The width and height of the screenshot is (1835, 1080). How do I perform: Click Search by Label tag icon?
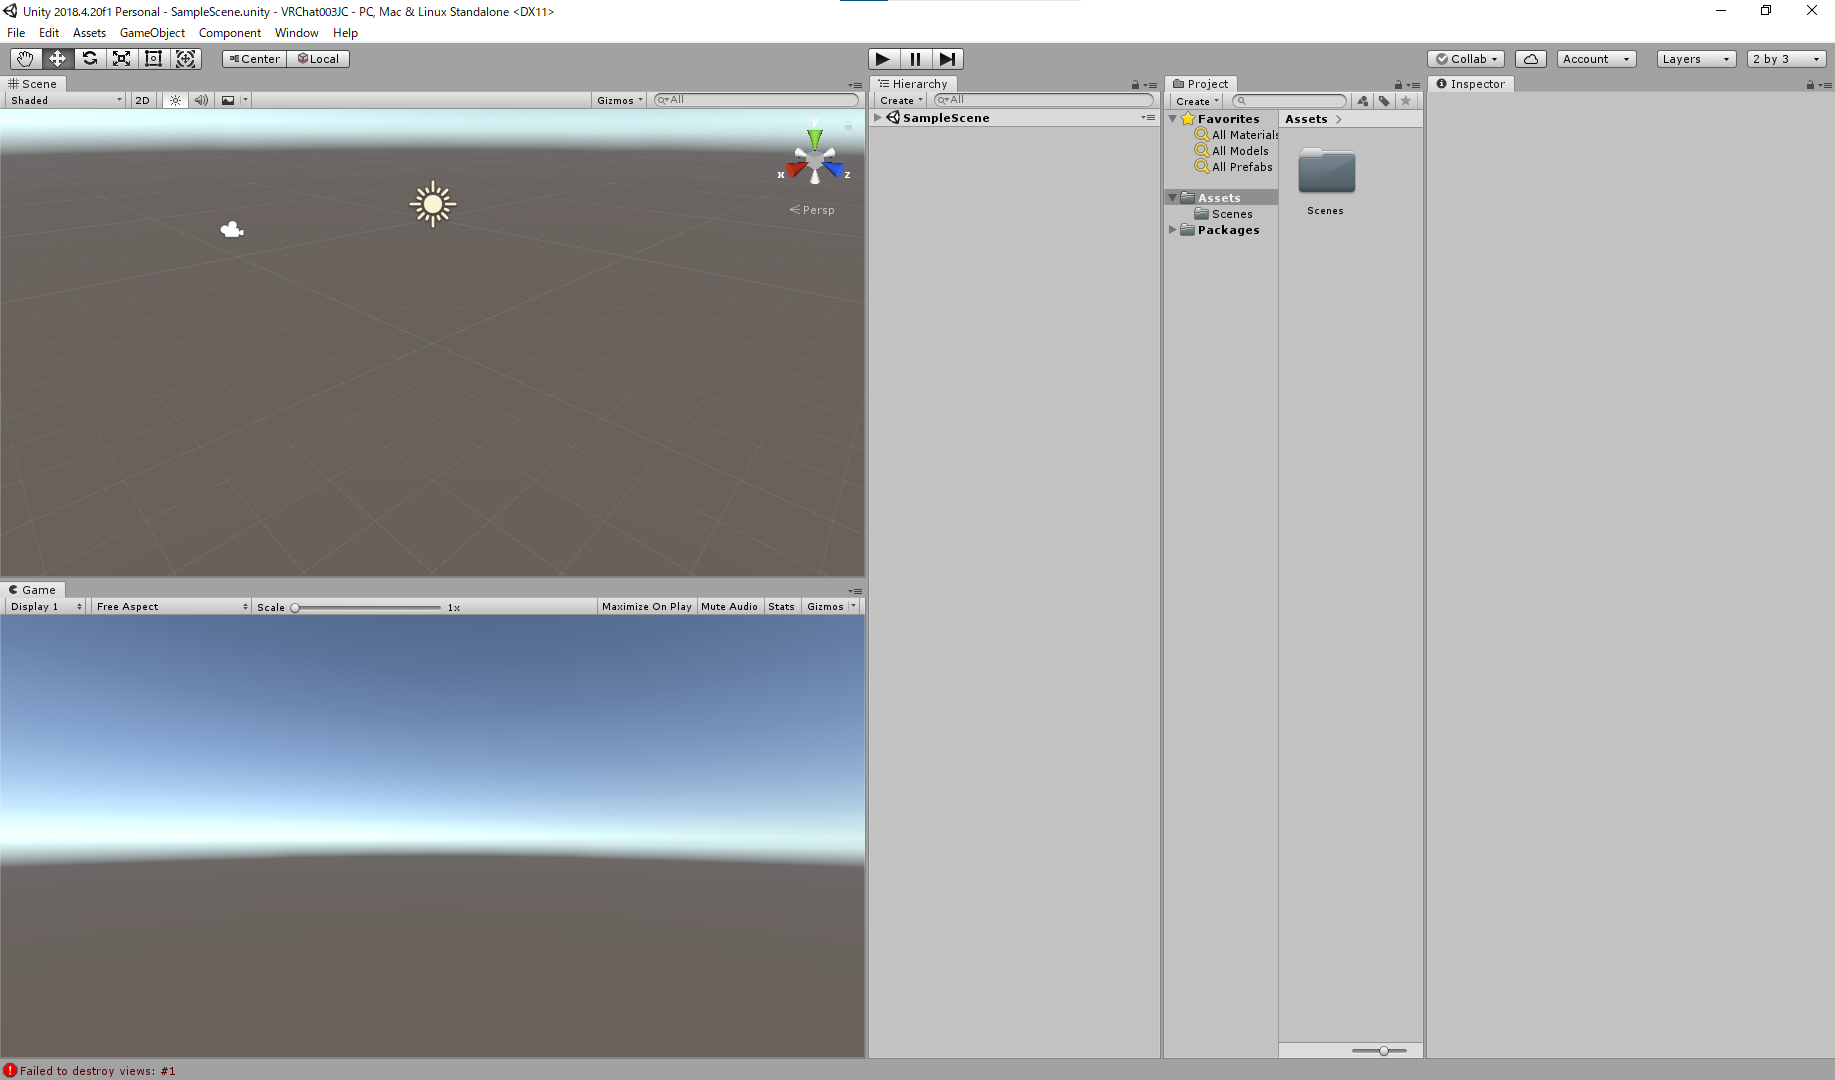[1384, 101]
